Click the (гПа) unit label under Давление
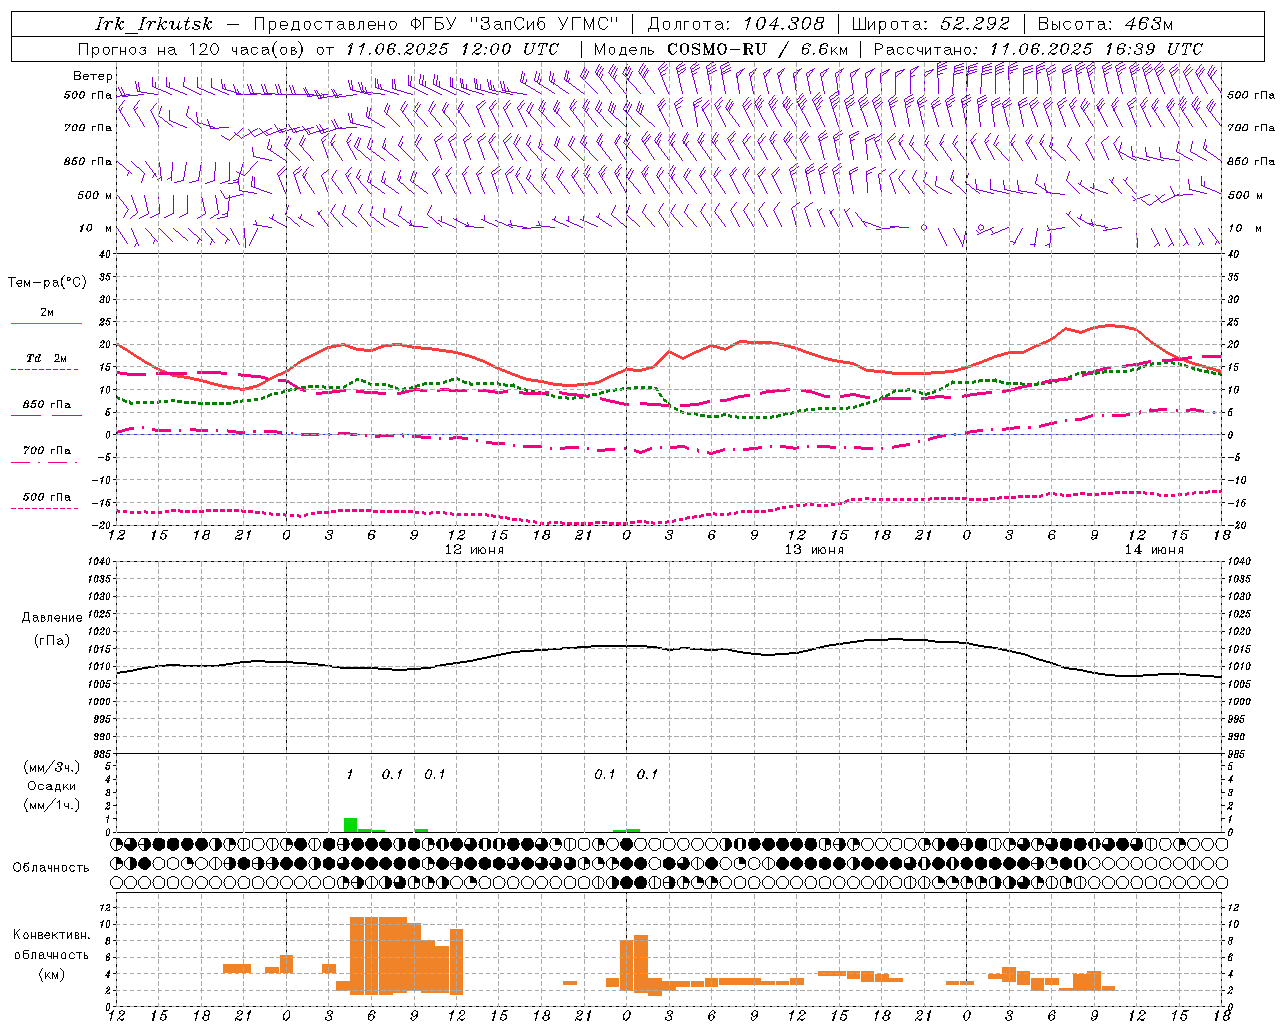1280x1024 pixels. point(52,641)
